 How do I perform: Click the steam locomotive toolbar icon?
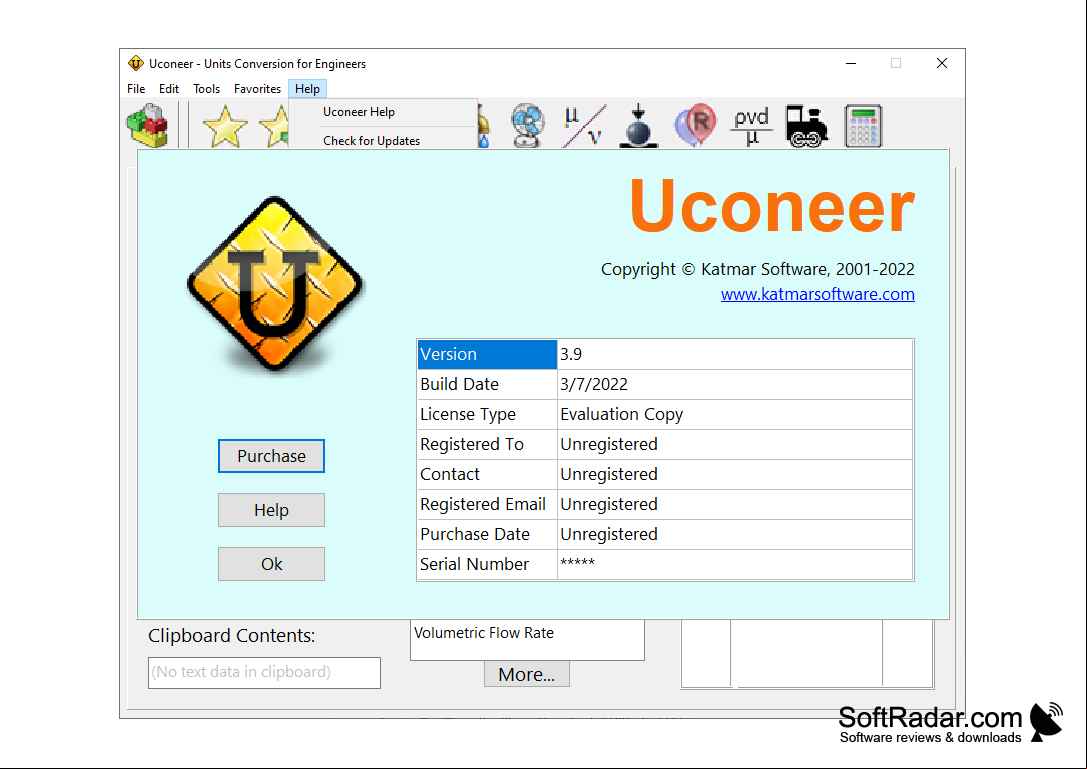(806, 126)
